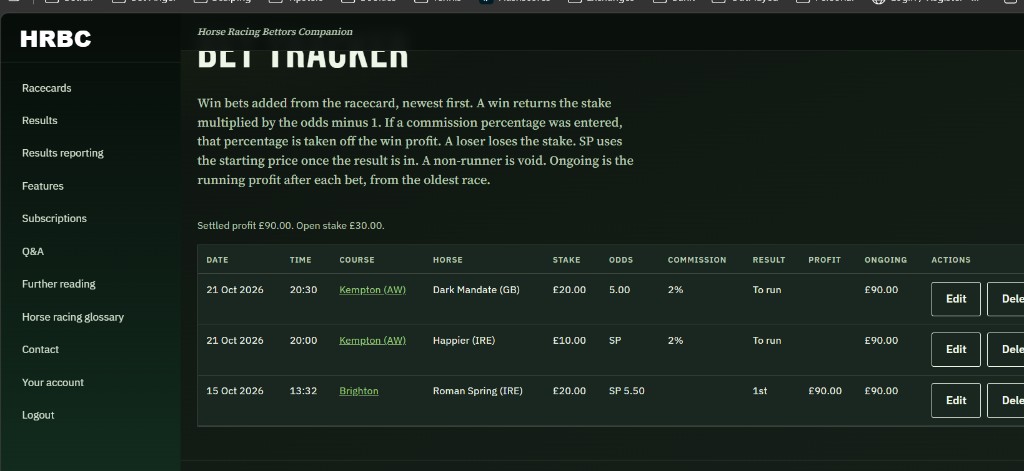Image resolution: width=1024 pixels, height=471 pixels.
Task: Click the 1st result cell
Action: point(760,391)
